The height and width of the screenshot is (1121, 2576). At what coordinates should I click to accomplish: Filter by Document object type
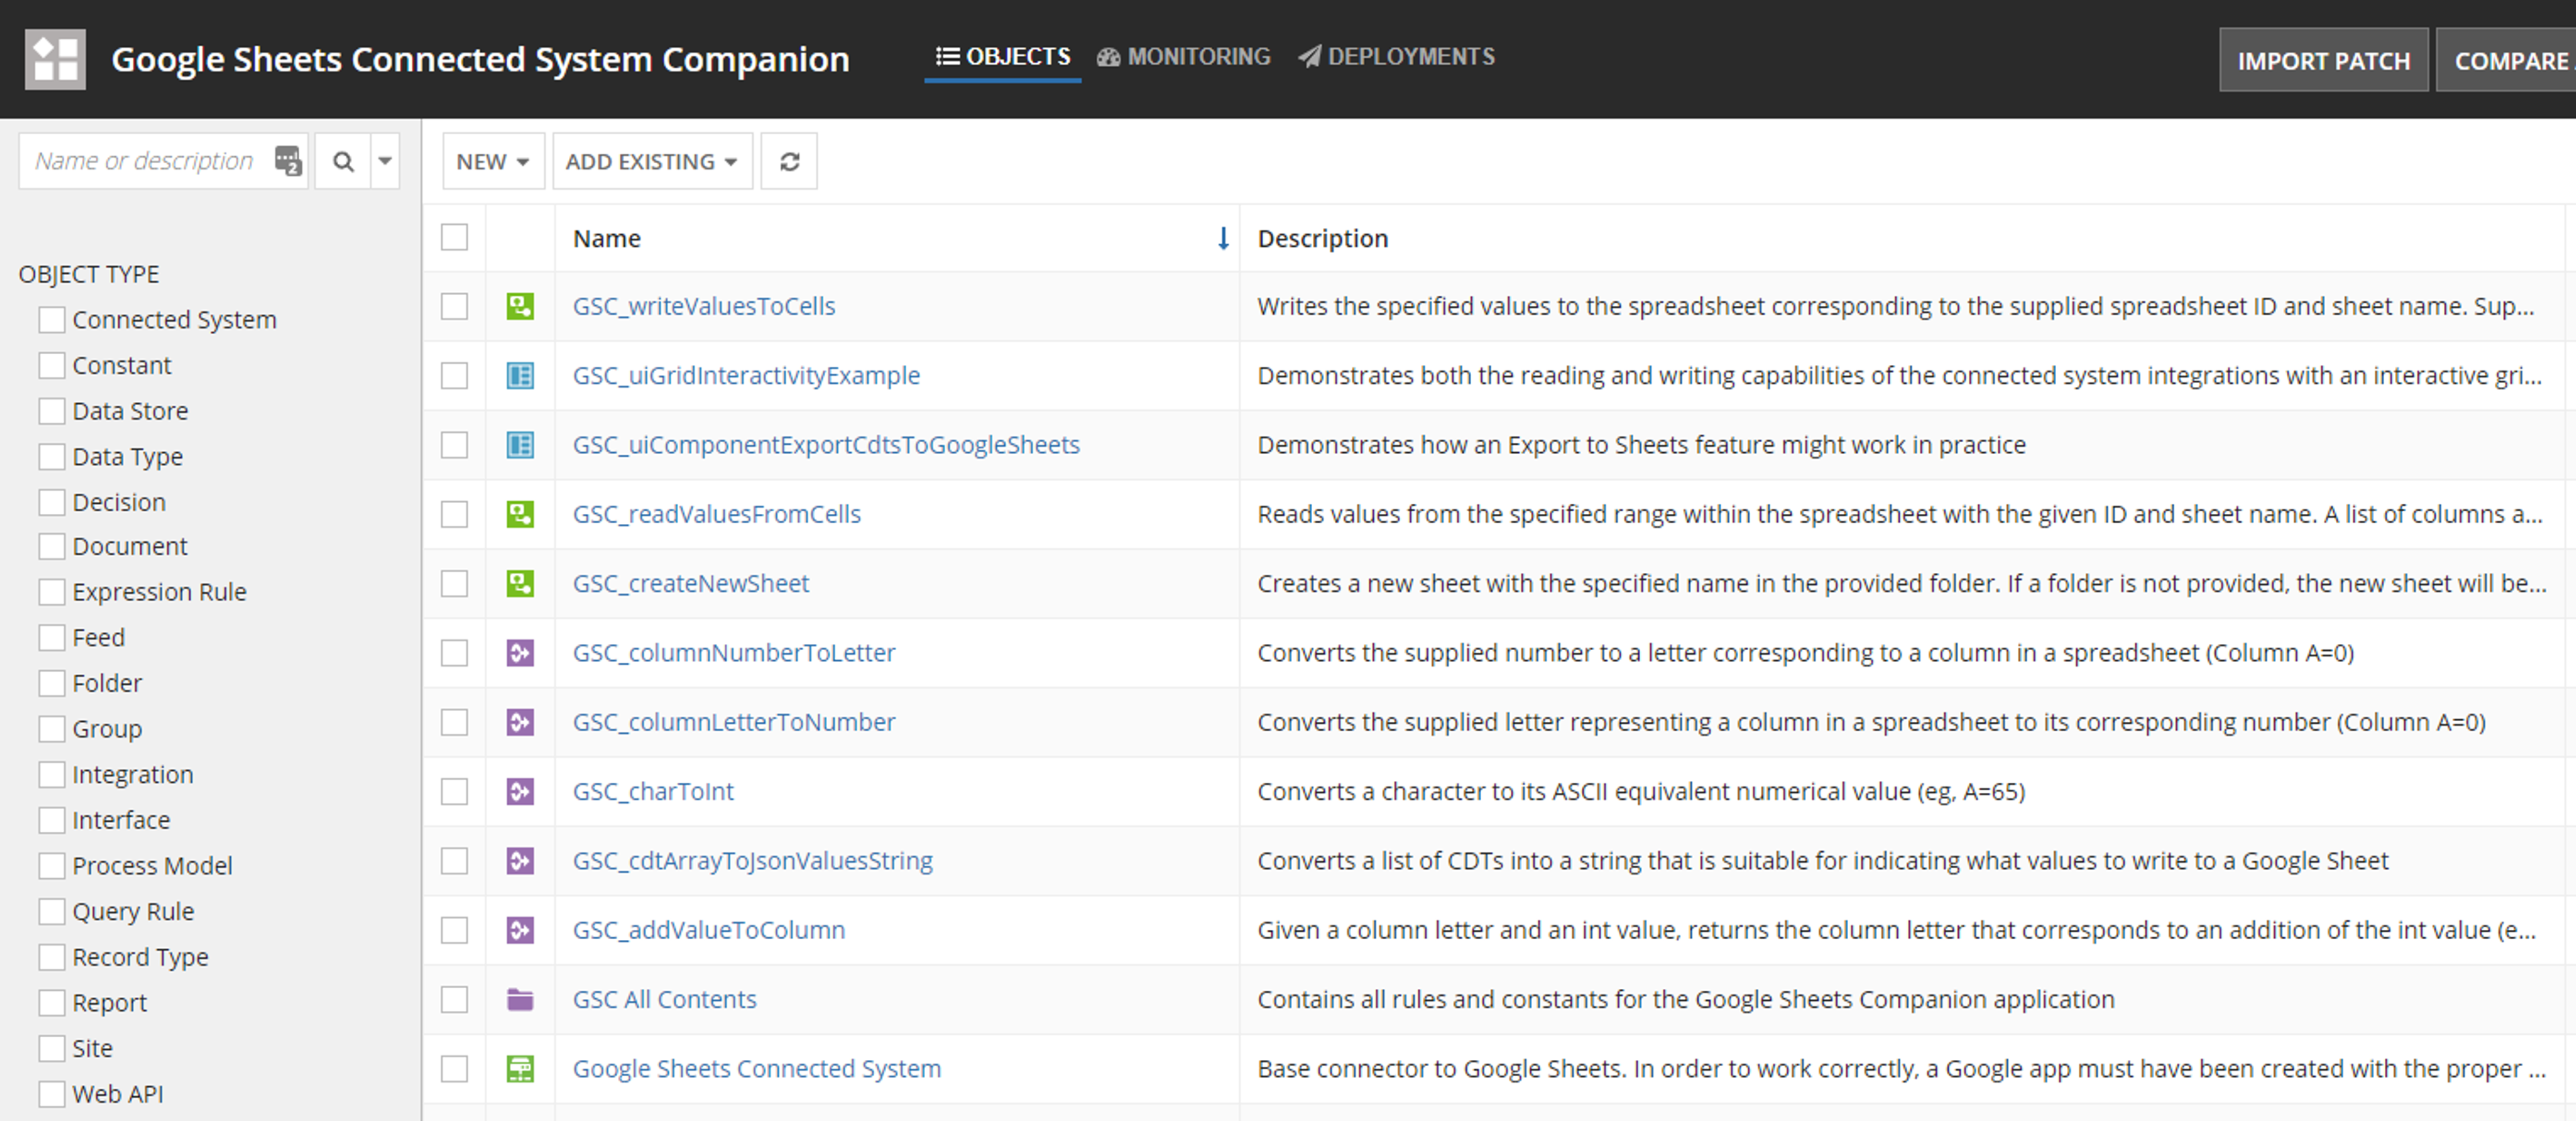coord(52,546)
